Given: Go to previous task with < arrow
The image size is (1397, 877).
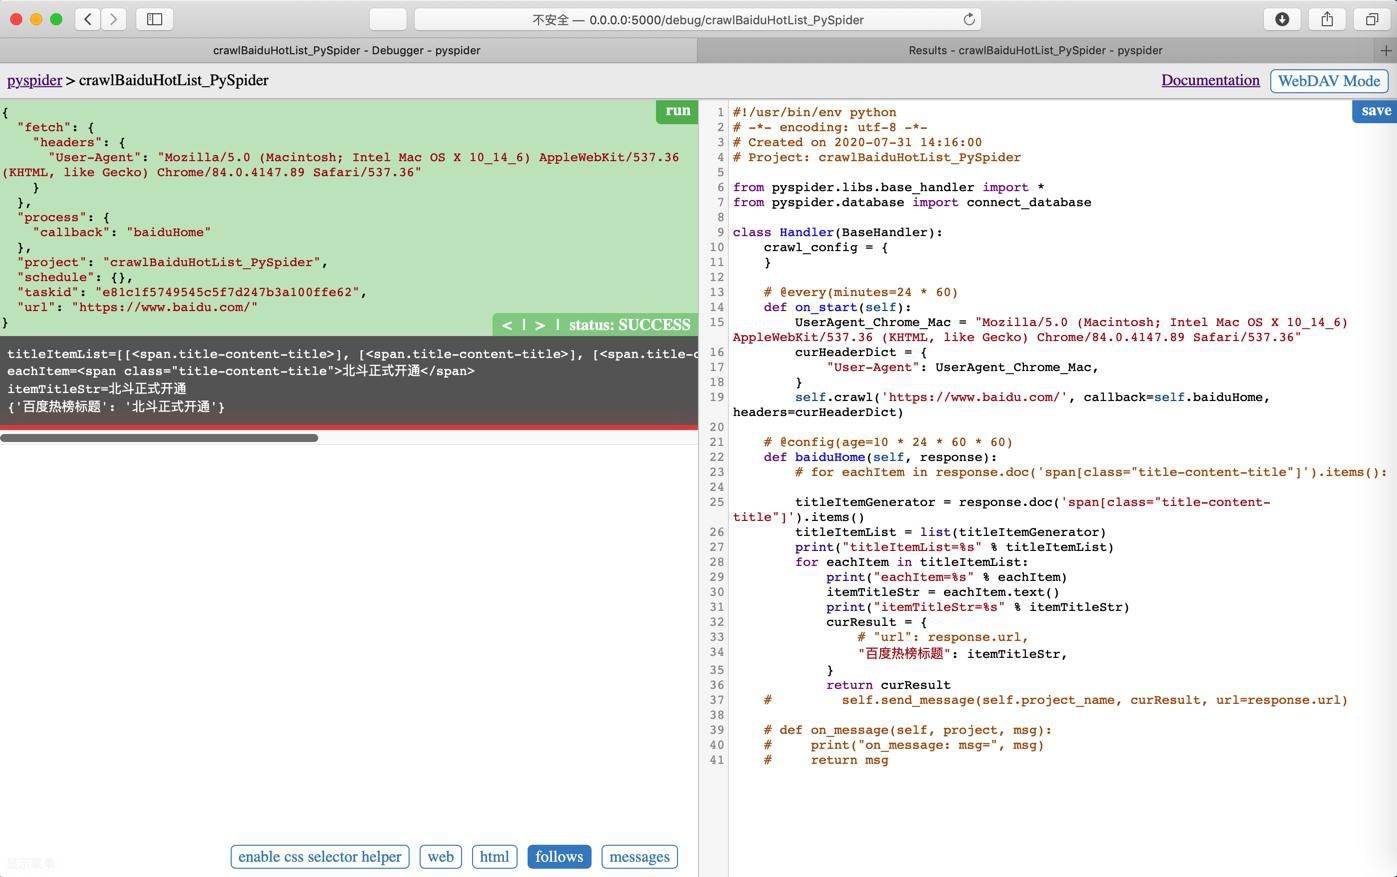Looking at the screenshot, I should (x=507, y=325).
